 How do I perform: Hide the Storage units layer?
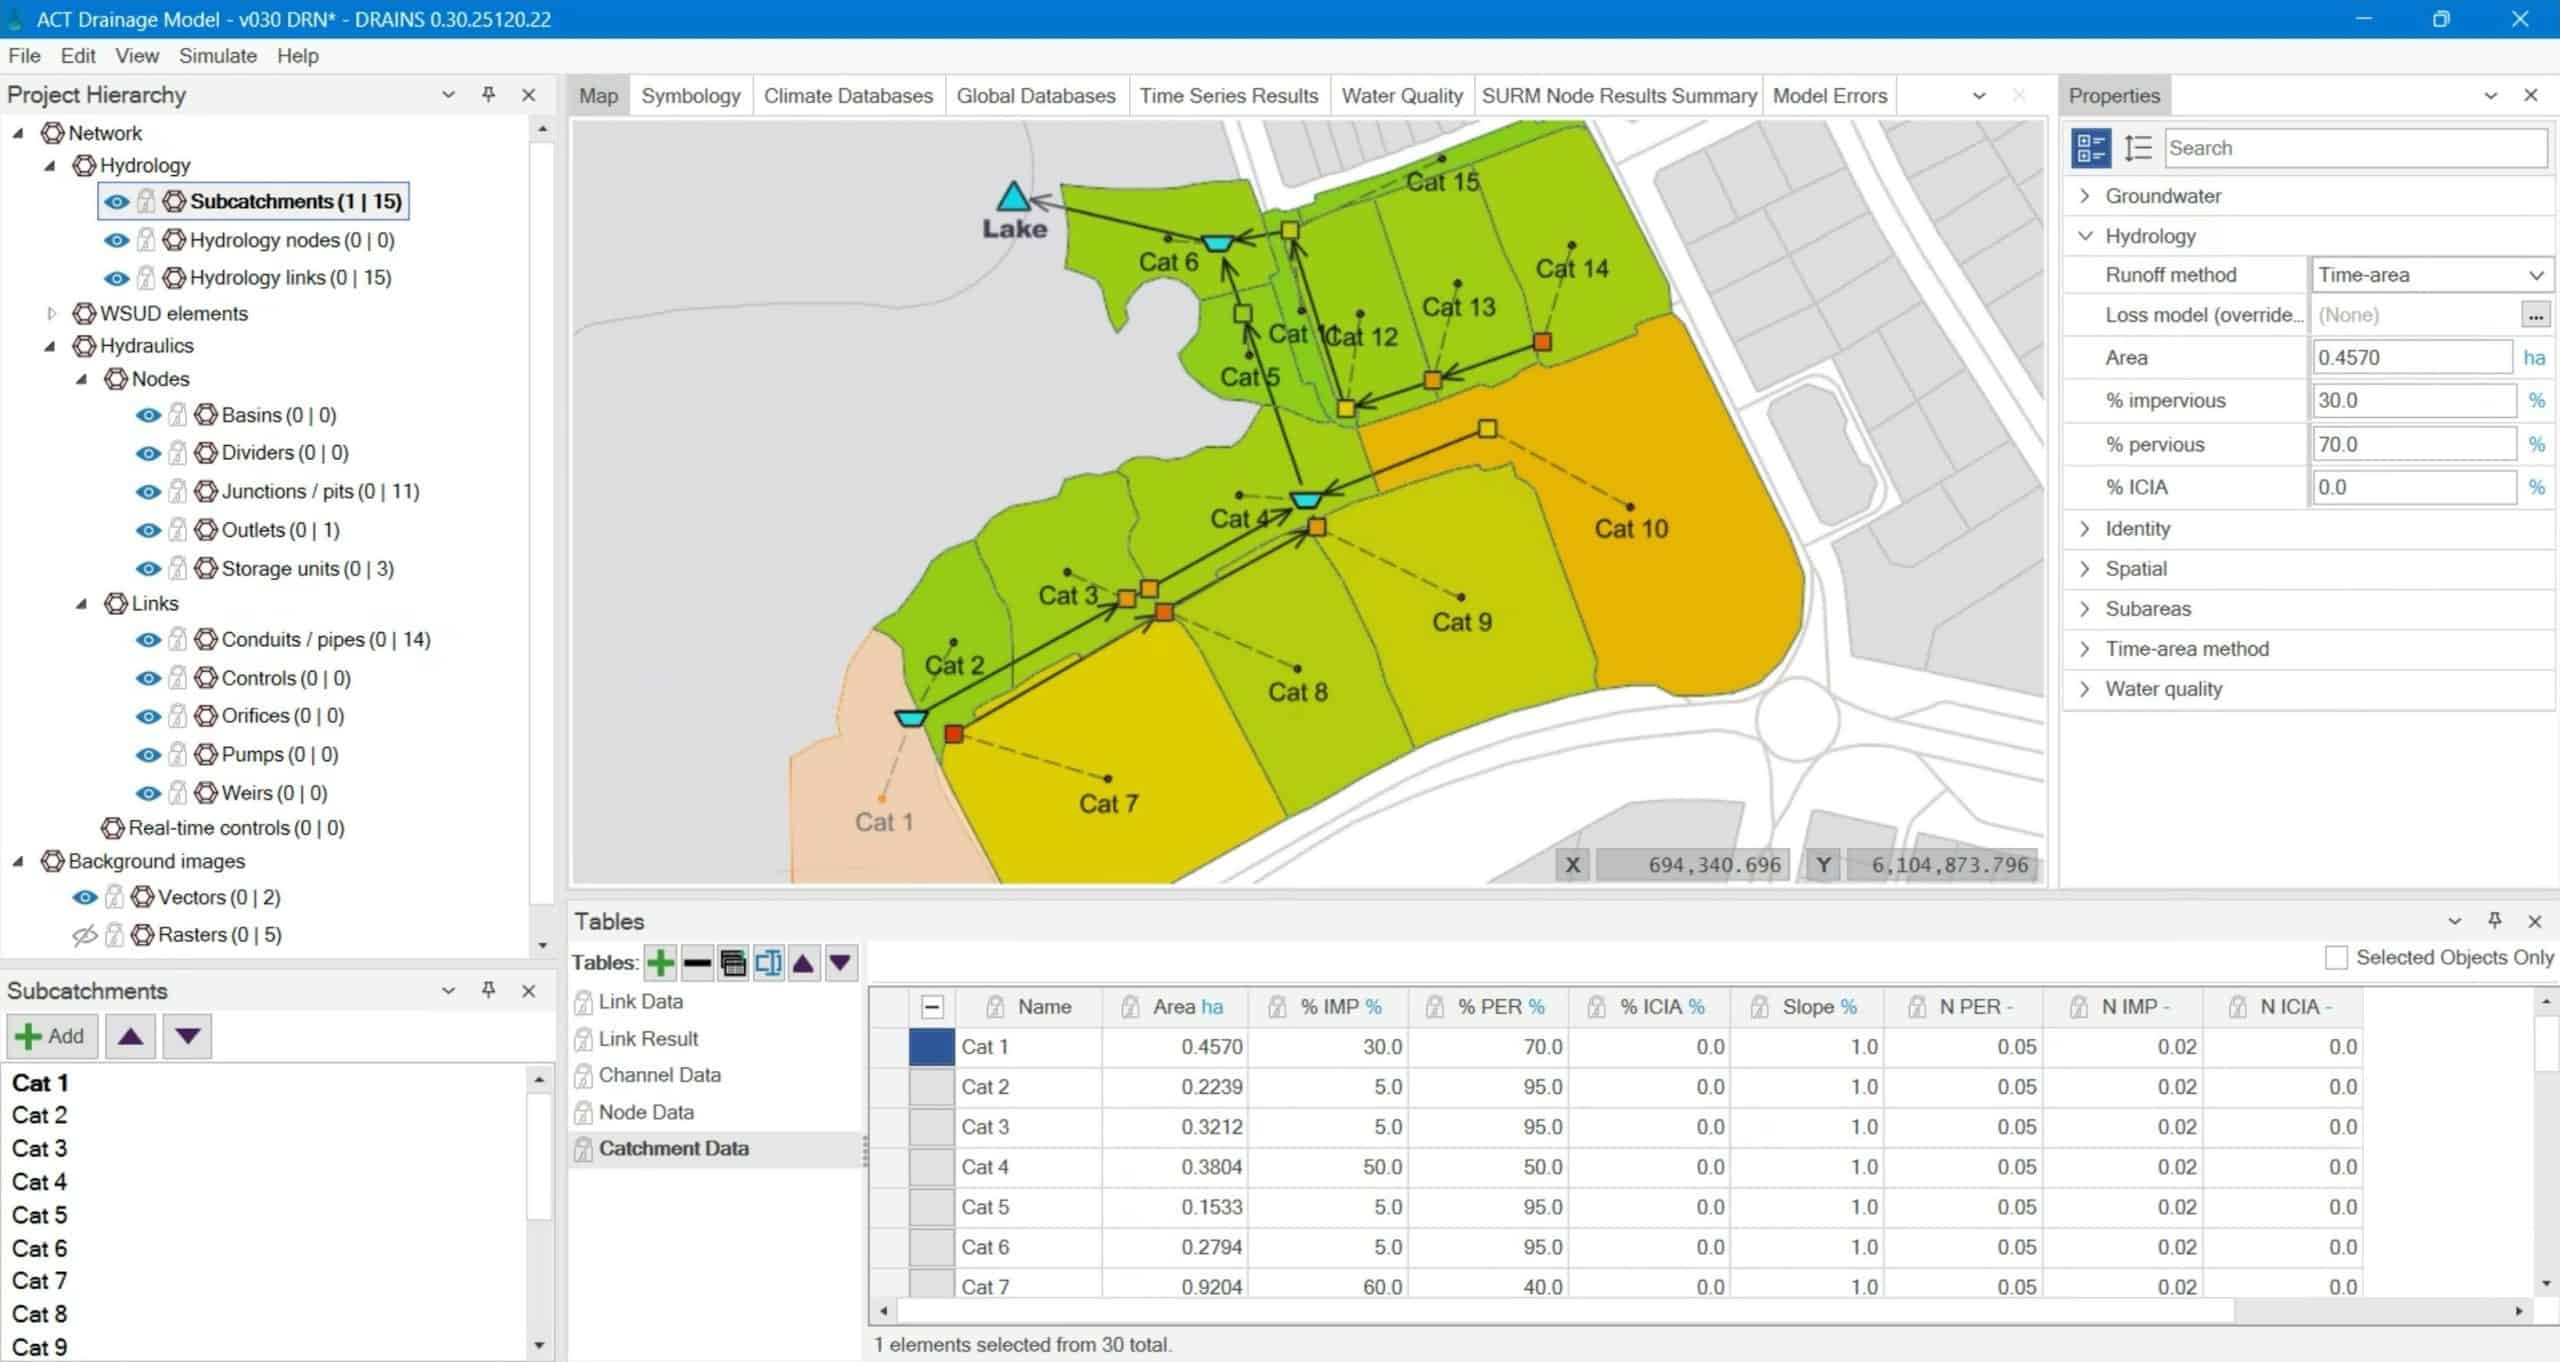tap(148, 568)
